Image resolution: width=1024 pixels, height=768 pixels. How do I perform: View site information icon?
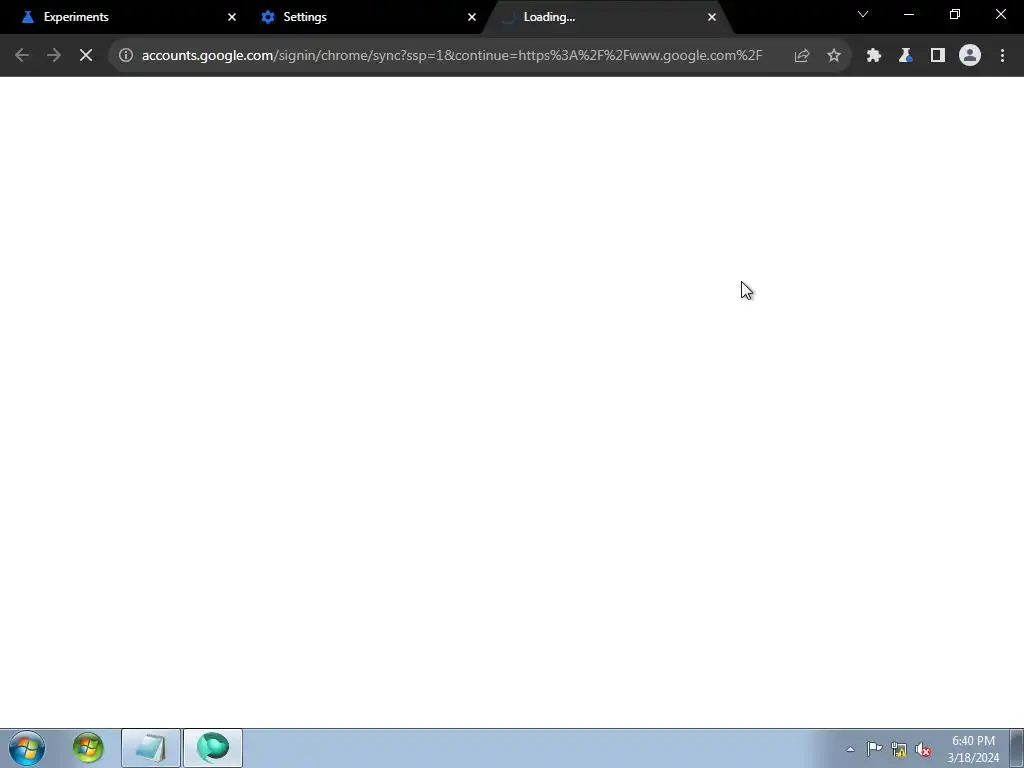(x=126, y=56)
